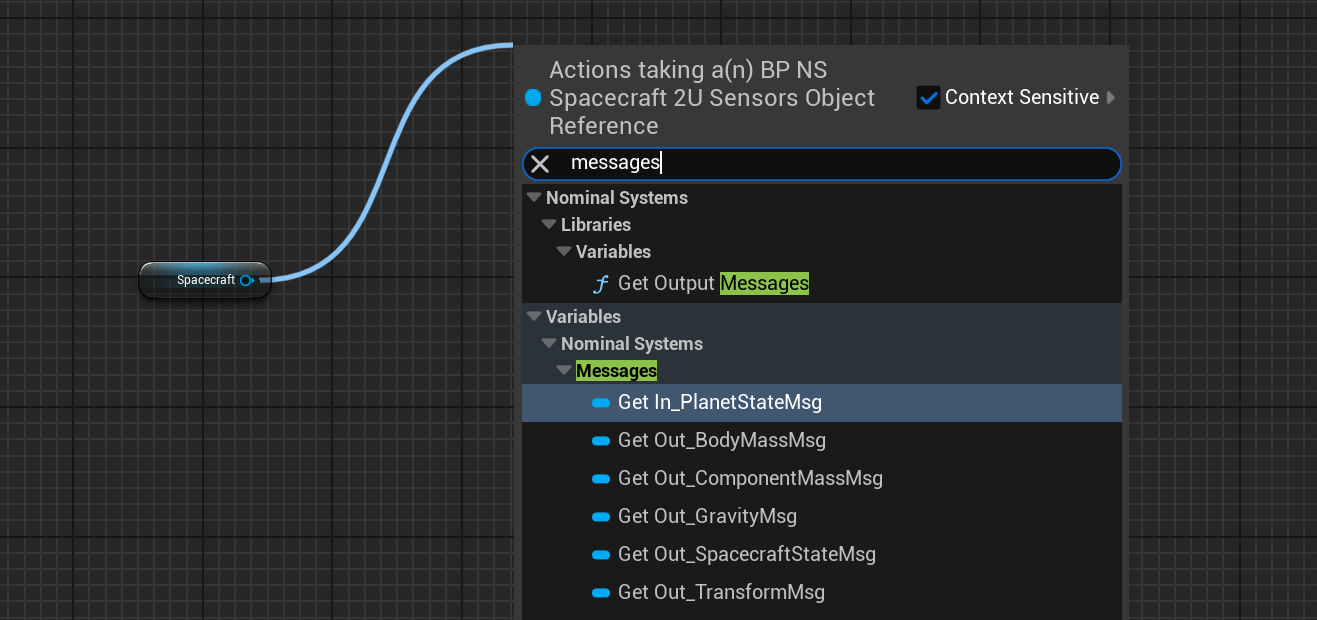Click the pin icon next to Get In_PlanetStateMsg

pyautogui.click(x=600, y=403)
